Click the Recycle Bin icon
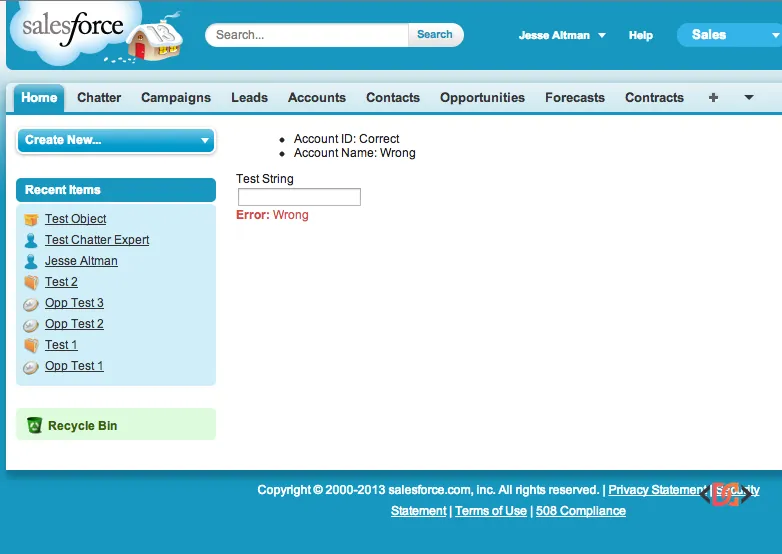 [35, 425]
